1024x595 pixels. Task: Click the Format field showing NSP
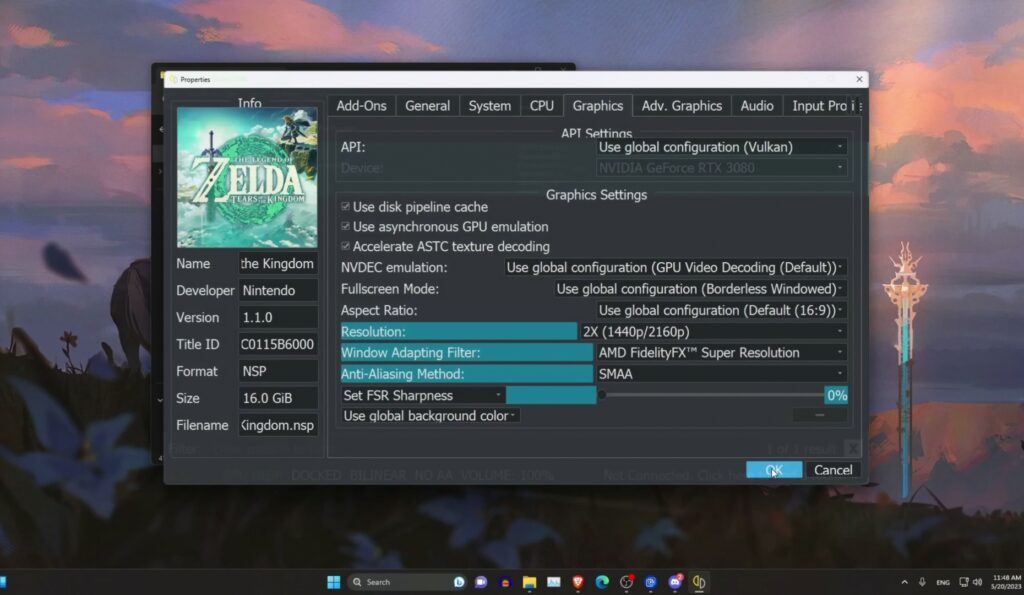[278, 371]
